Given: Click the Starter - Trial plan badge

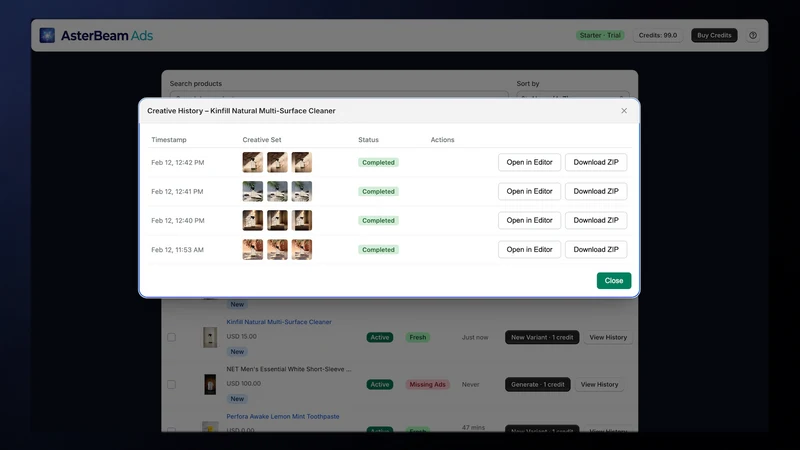Looking at the screenshot, I should 600,35.
